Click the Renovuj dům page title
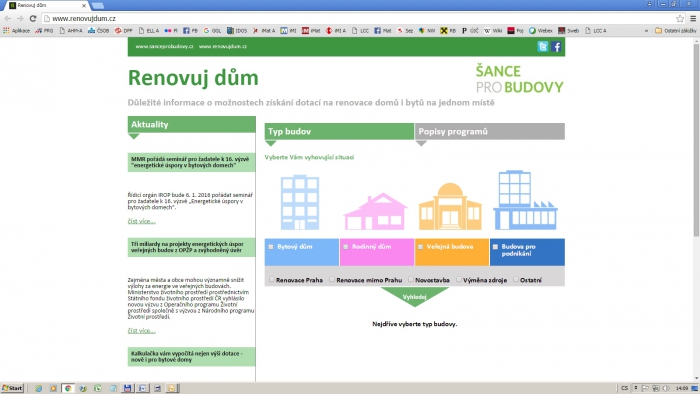This screenshot has width=700, height=394. pos(193,78)
